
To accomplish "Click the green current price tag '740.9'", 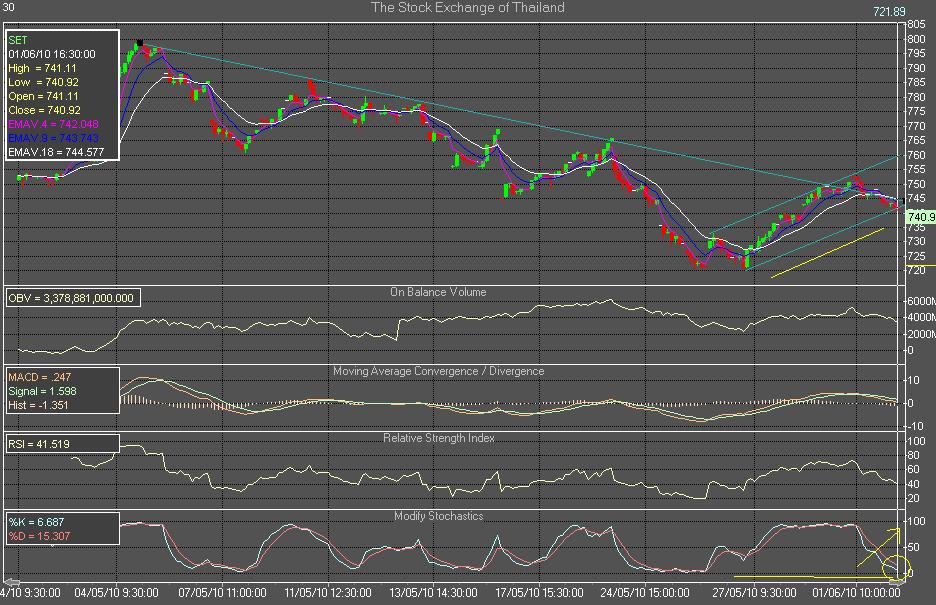I will coord(921,217).
